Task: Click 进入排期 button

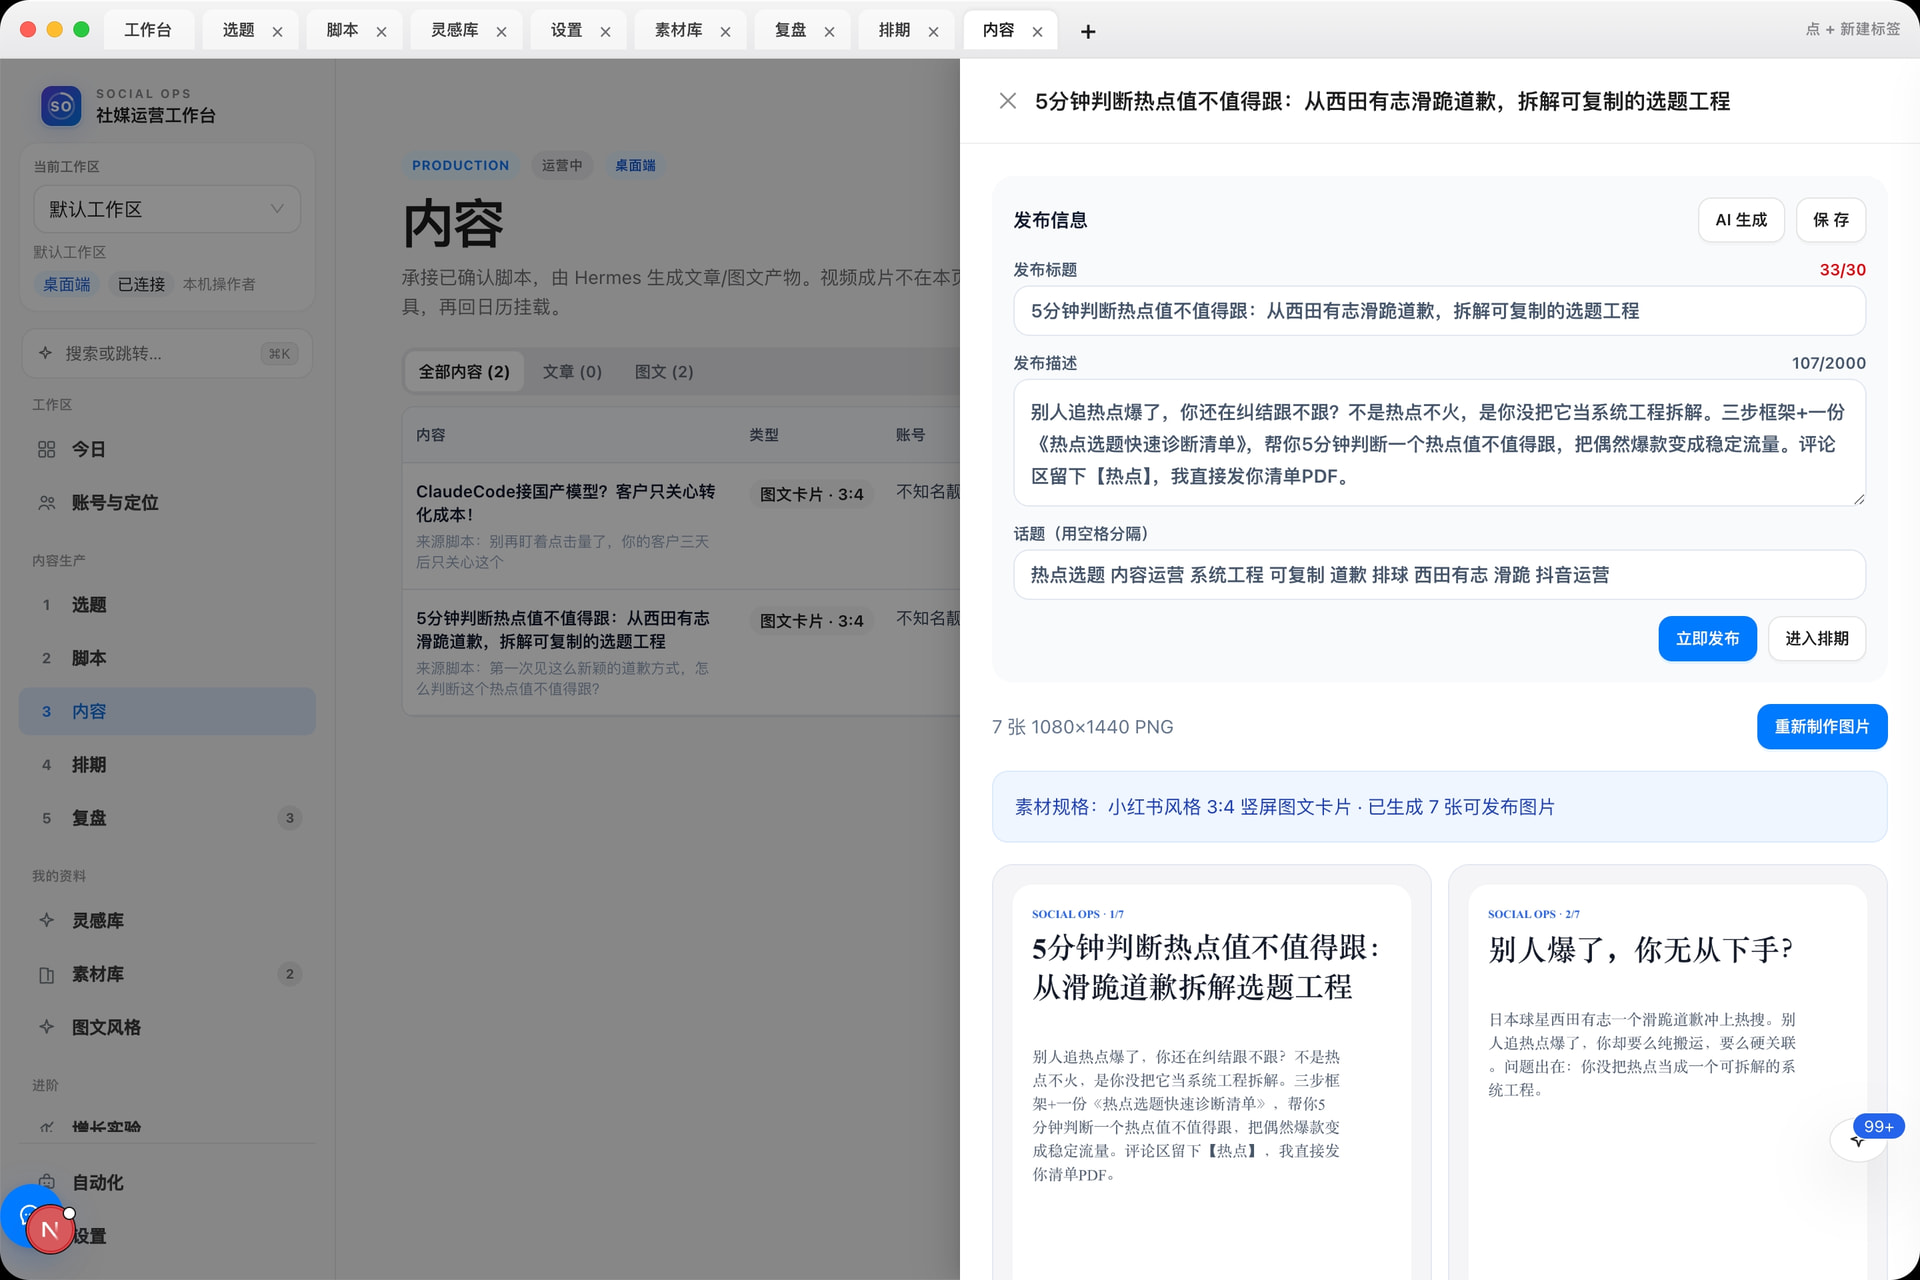Action: coord(1817,638)
